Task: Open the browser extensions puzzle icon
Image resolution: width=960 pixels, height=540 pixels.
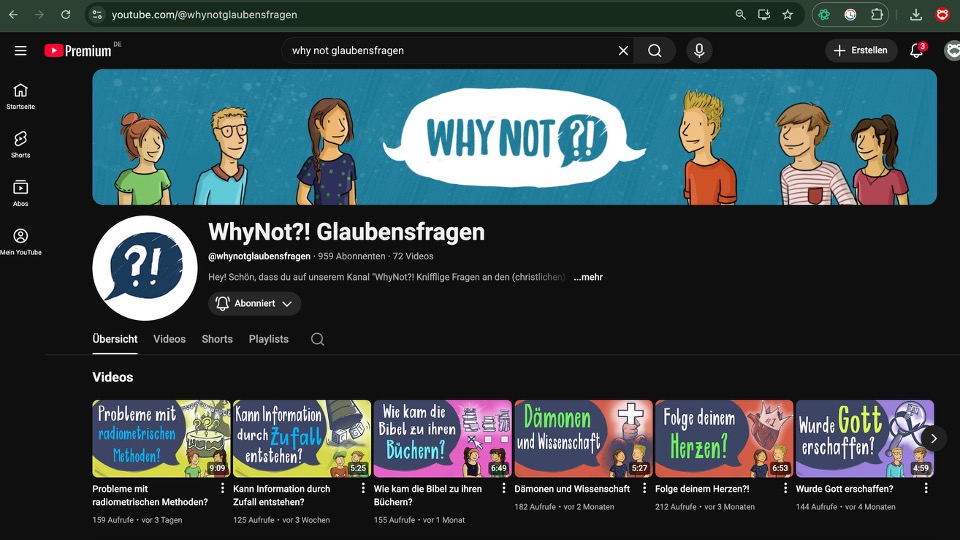Action: pyautogui.click(x=877, y=15)
